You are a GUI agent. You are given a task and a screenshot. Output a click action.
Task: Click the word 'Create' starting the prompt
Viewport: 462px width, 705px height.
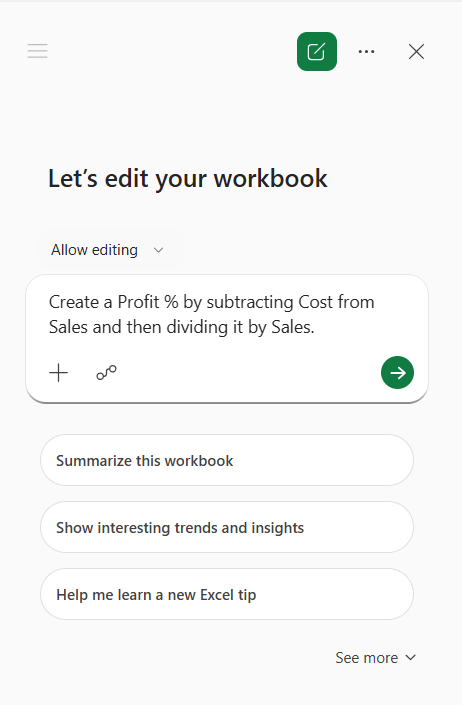click(x=74, y=302)
